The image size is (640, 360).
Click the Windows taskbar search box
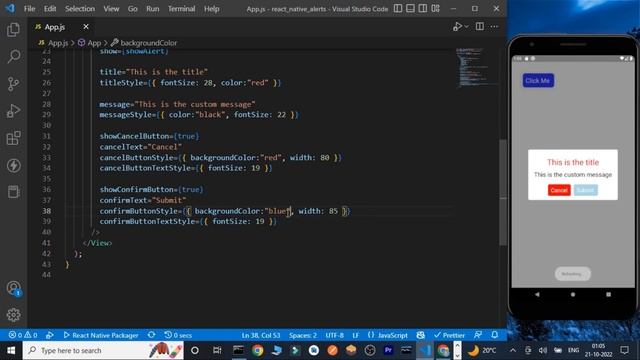click(x=103, y=350)
